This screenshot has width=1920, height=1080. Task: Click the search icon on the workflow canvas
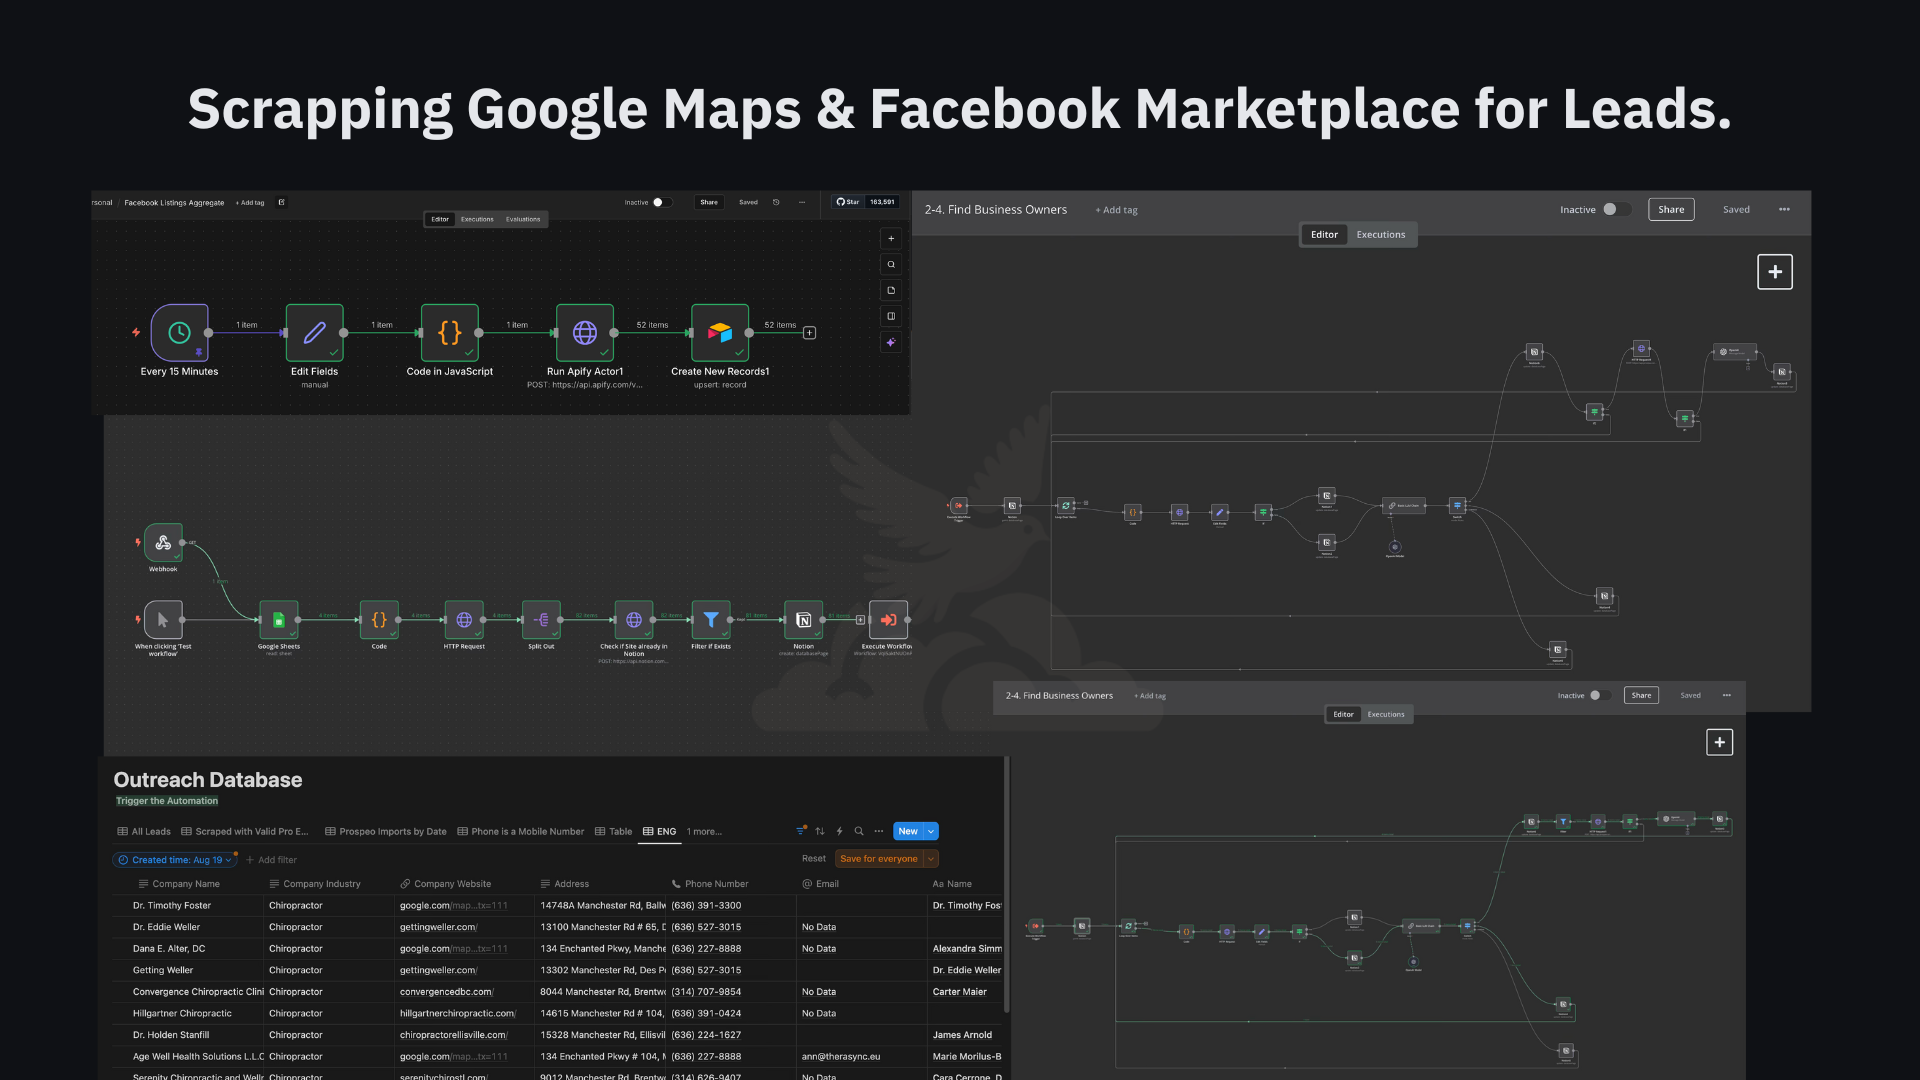891,264
